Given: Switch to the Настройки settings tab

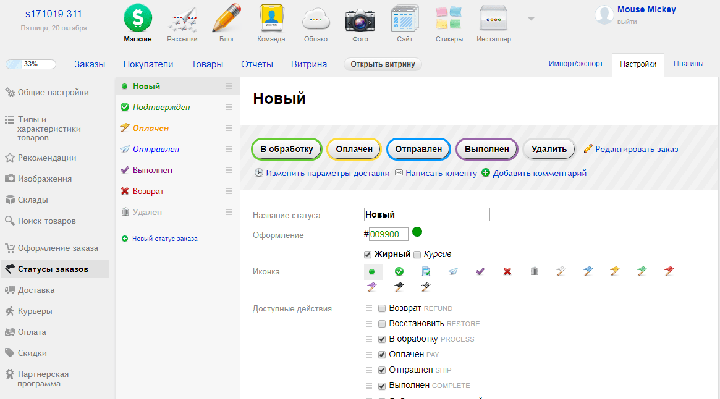Looking at the screenshot, I should [638, 64].
